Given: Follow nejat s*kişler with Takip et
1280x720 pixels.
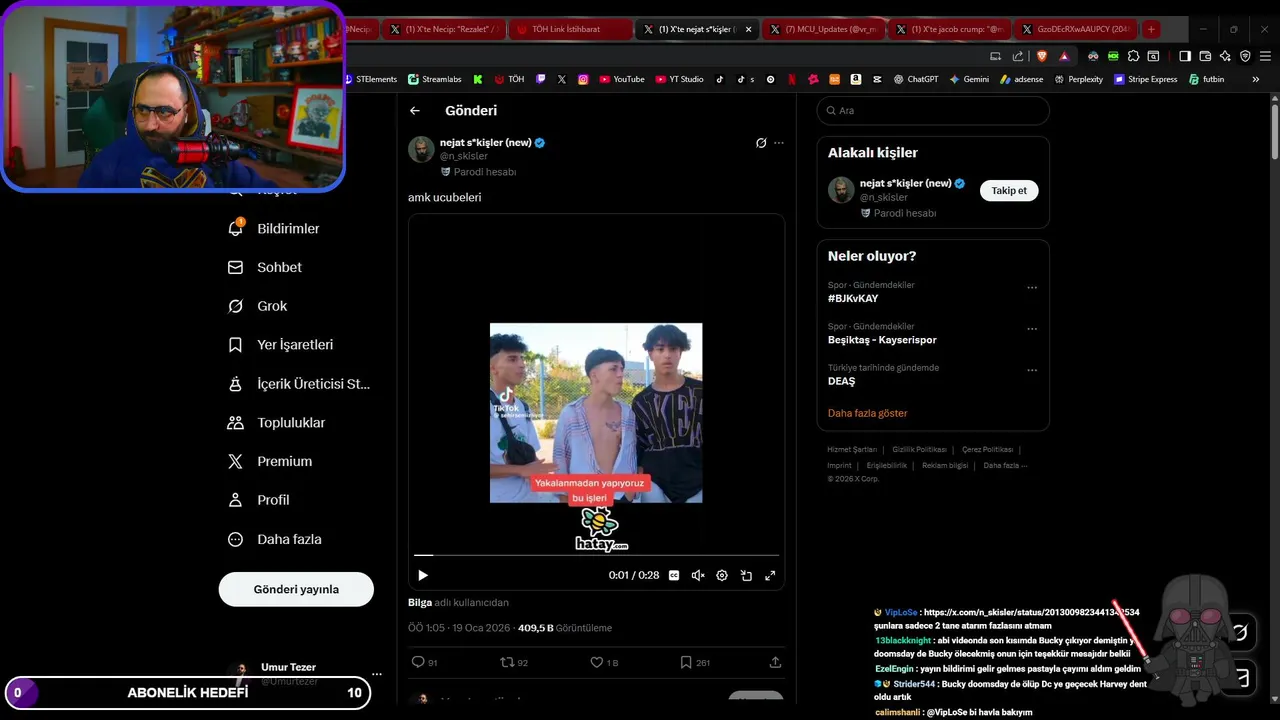Looking at the screenshot, I should coord(1009,190).
